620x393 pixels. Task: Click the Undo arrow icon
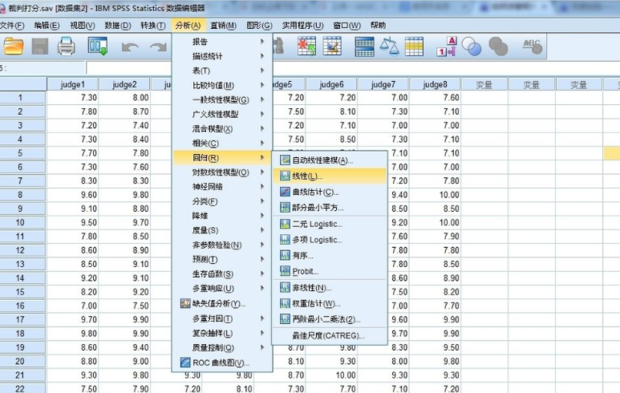tap(130, 47)
